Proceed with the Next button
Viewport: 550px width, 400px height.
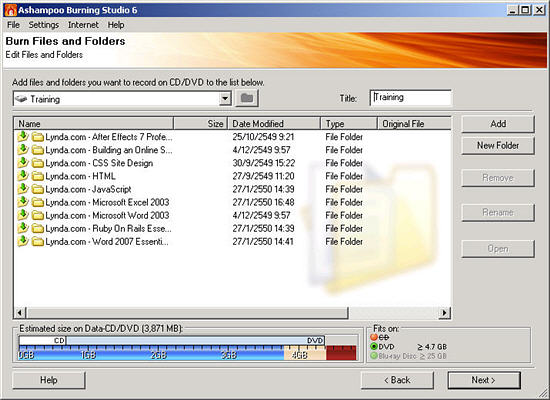pos(484,380)
